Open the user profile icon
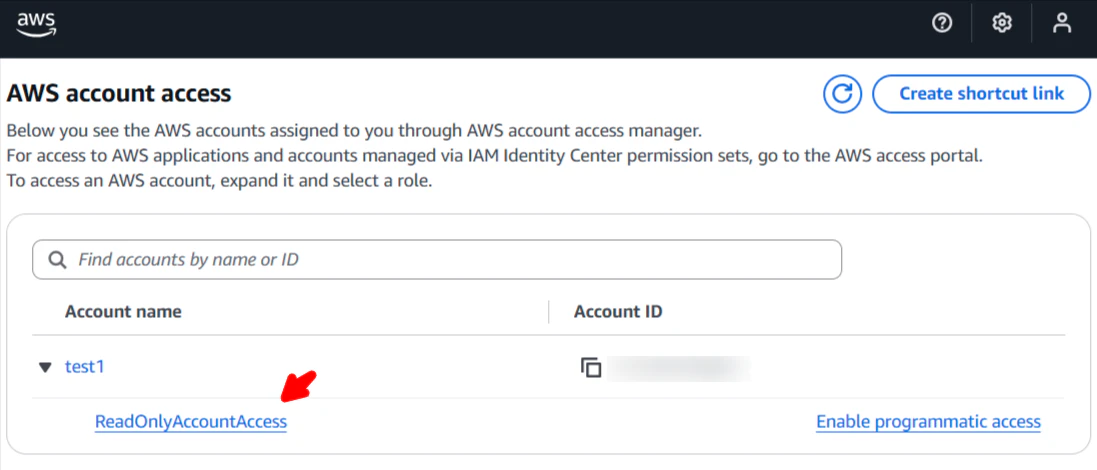The height and width of the screenshot is (470, 1097). point(1062,23)
